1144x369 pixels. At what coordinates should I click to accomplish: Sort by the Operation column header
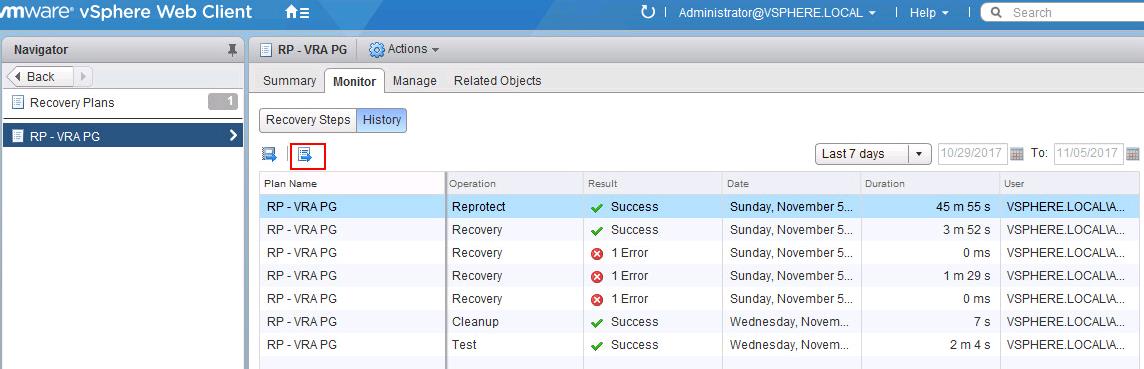click(x=514, y=184)
